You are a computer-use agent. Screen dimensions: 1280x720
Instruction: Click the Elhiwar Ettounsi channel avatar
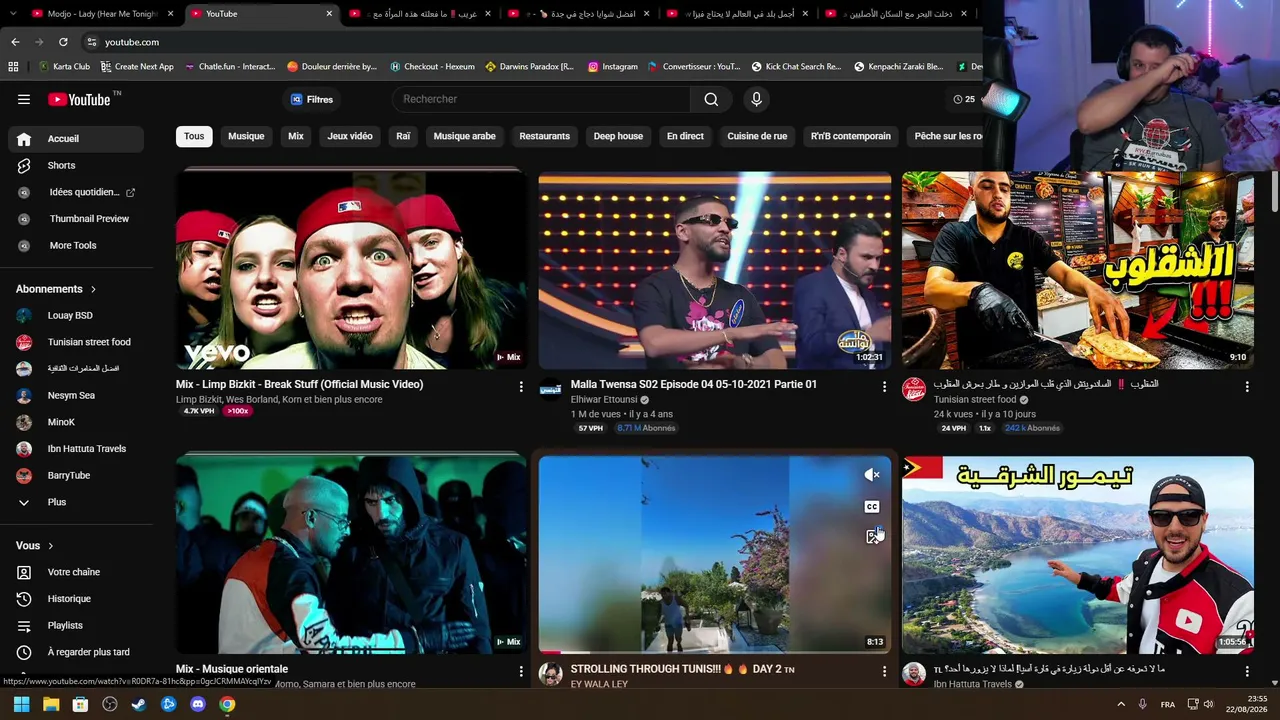coord(551,389)
